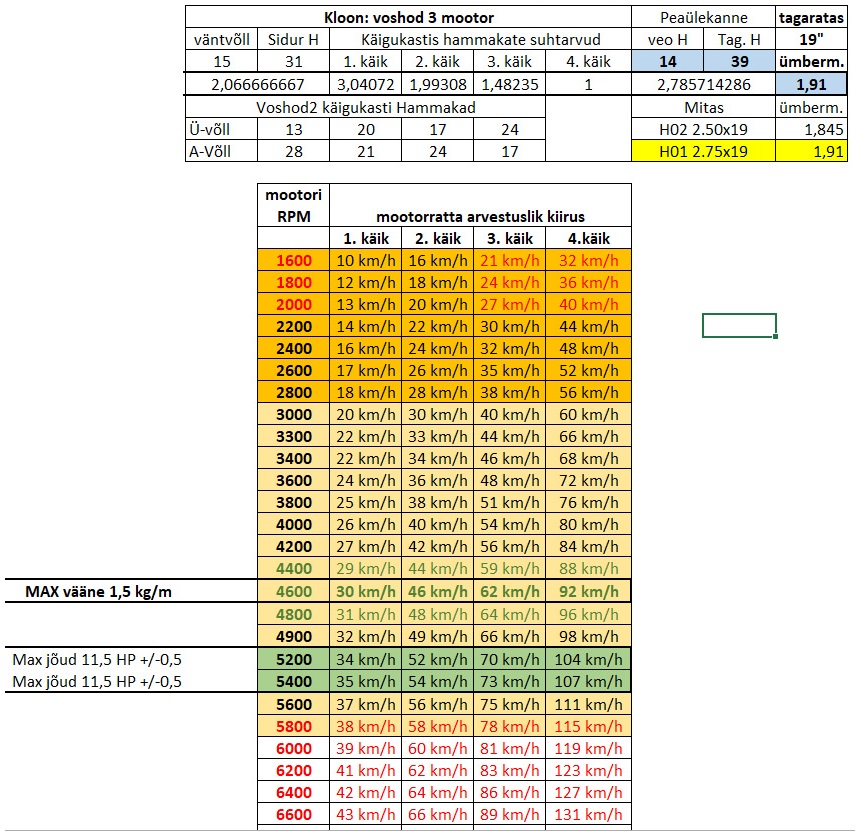Select the empty green-outlined active cell
This screenshot has width=858, height=838.
[739, 325]
